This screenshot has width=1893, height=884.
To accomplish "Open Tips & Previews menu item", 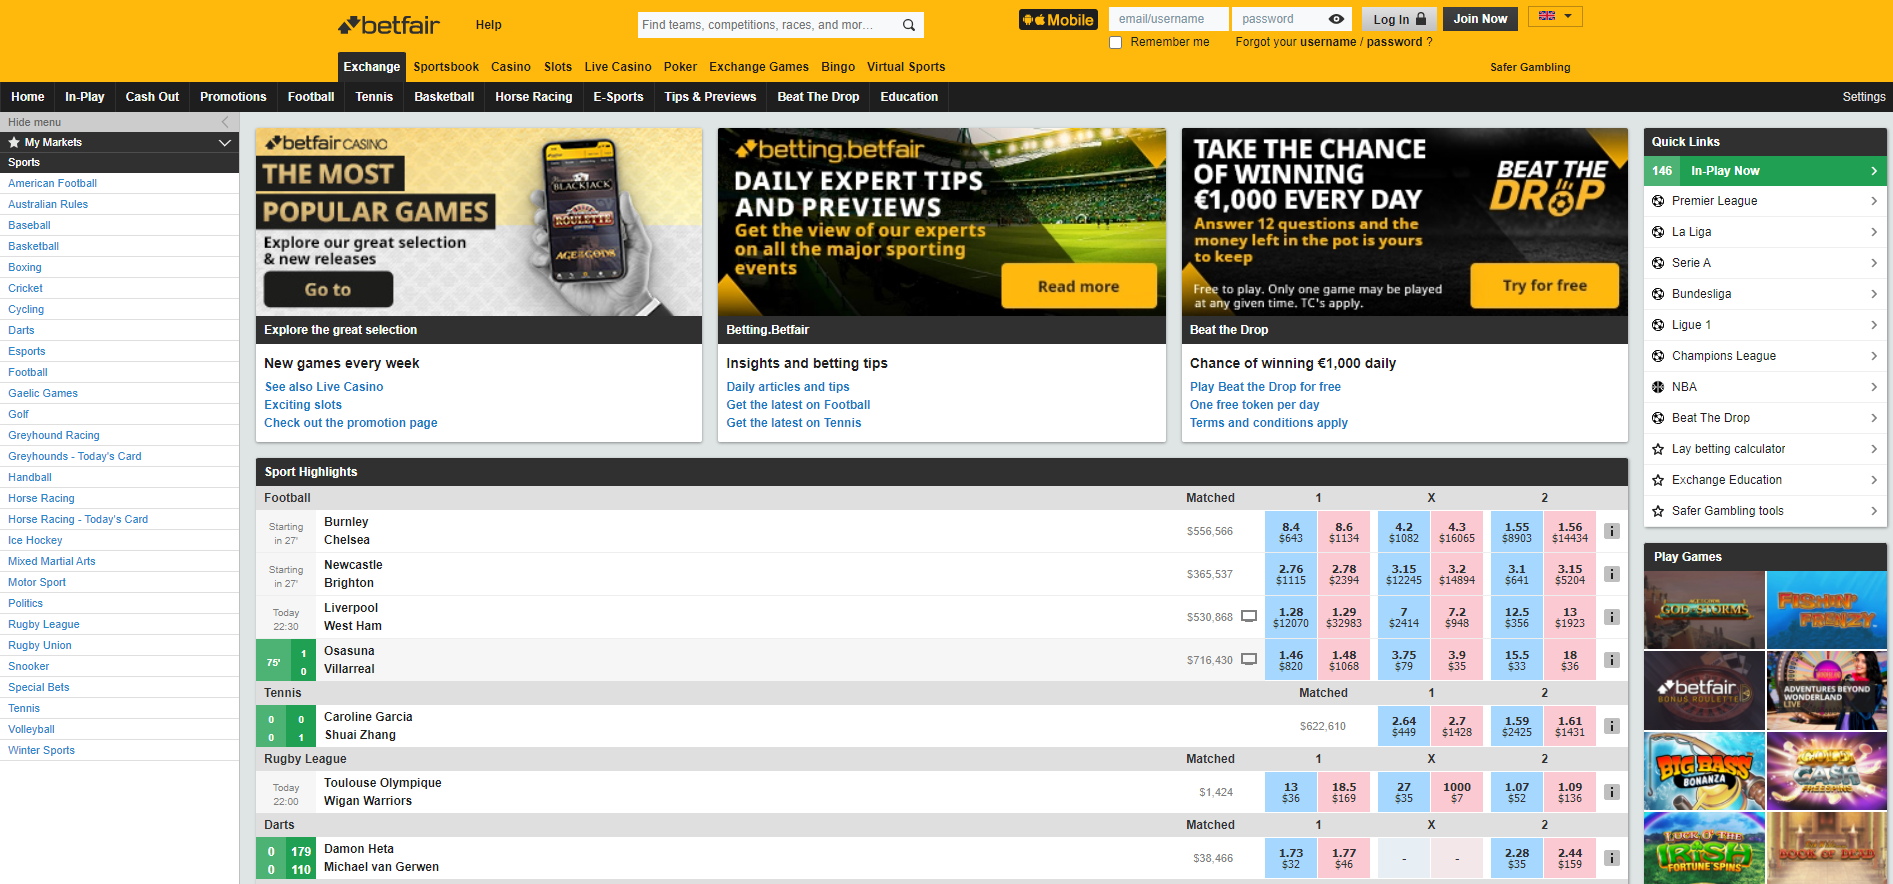I will (x=710, y=97).
